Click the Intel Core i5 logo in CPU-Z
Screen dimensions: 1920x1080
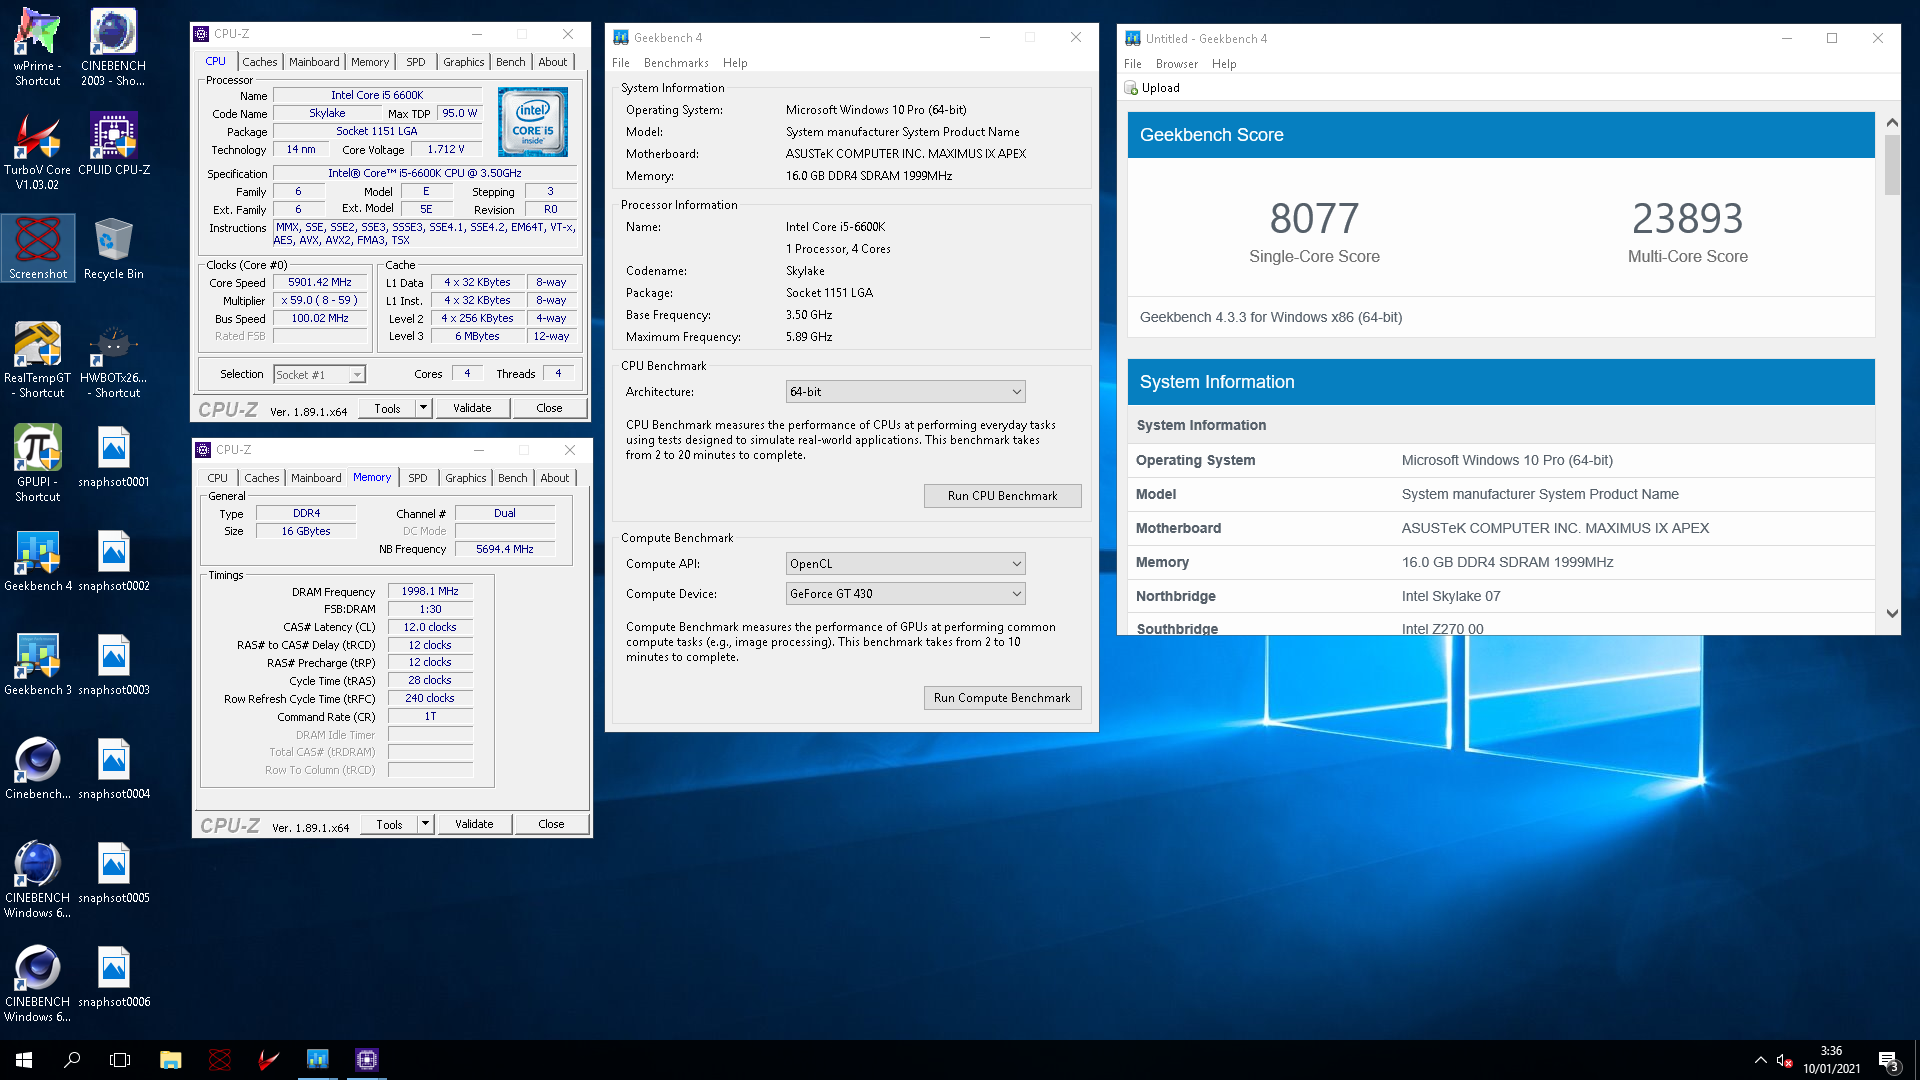click(533, 122)
